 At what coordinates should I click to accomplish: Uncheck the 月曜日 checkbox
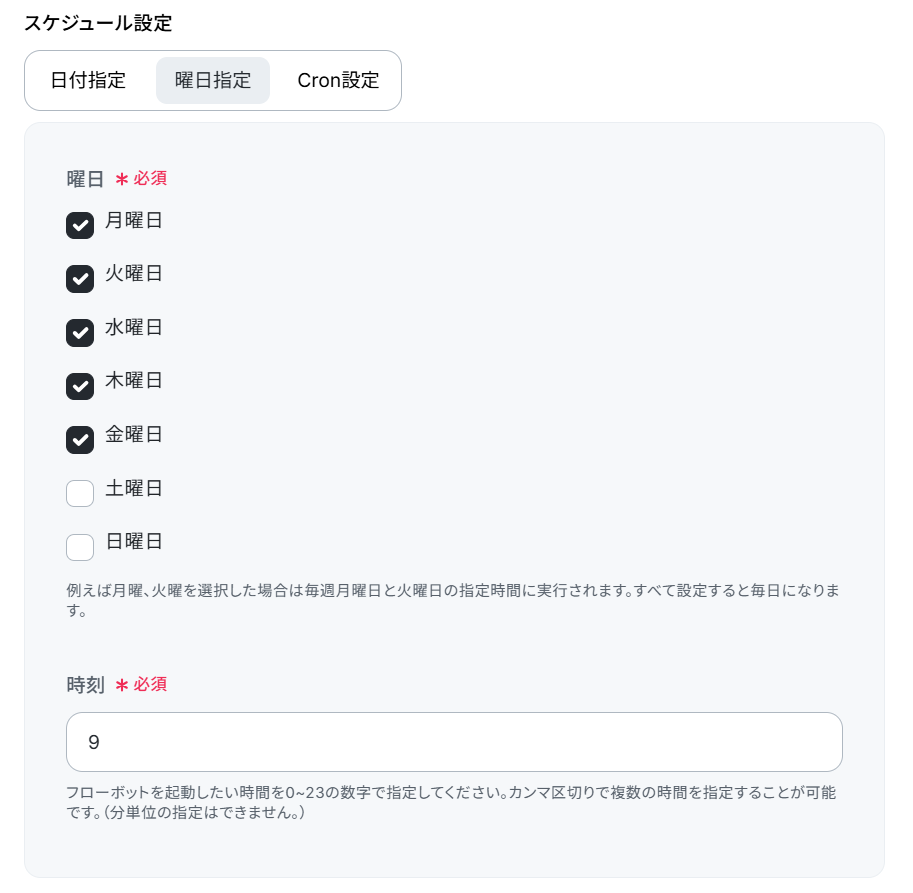[80, 225]
